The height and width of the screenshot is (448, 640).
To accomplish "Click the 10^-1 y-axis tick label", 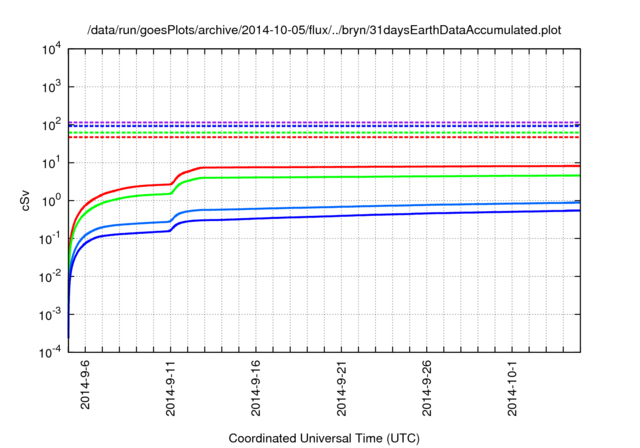I will tap(51, 238).
